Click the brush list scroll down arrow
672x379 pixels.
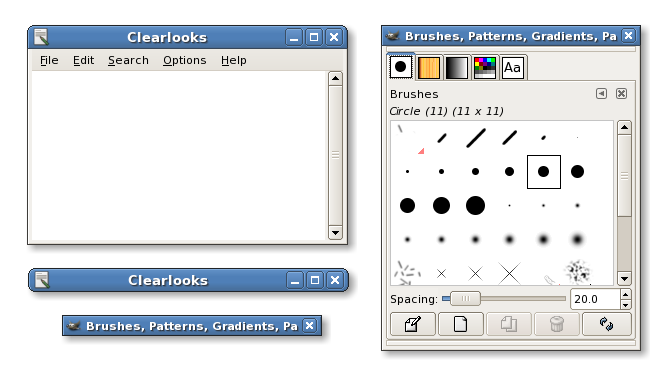(624, 279)
